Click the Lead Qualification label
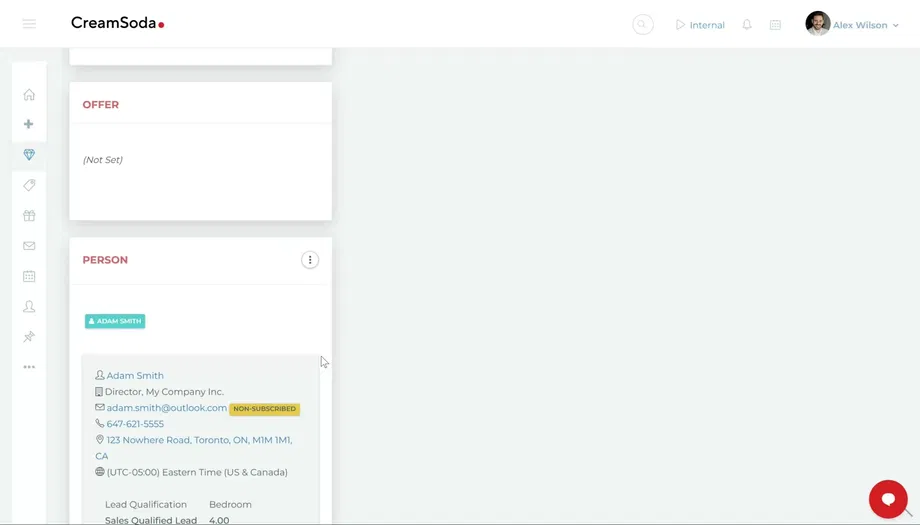This screenshot has width=920, height=525. [146, 504]
